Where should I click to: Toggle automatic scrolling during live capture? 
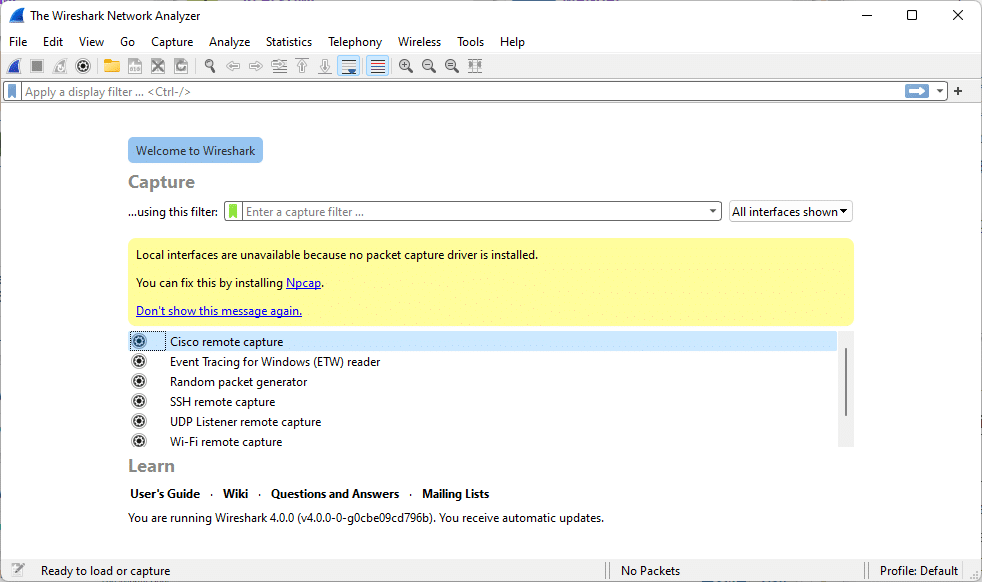coord(347,65)
